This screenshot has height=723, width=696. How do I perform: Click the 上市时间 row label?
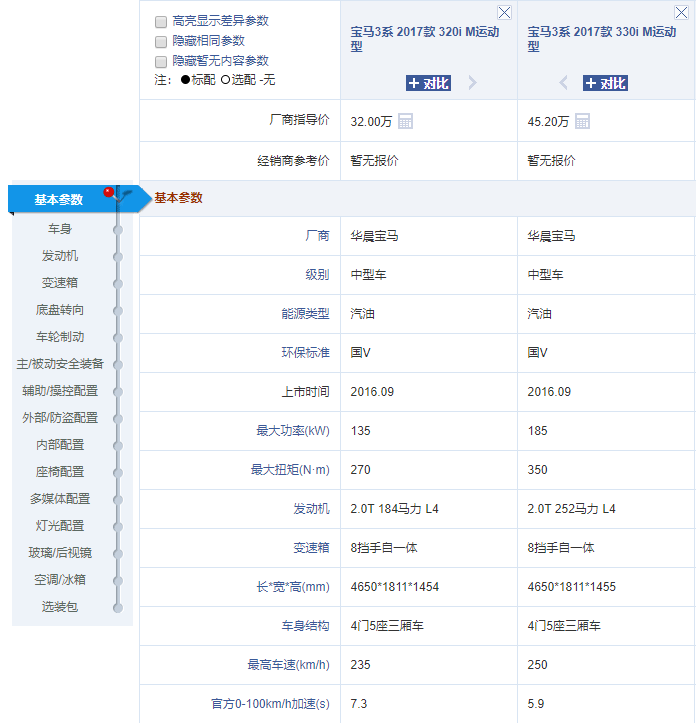point(305,392)
